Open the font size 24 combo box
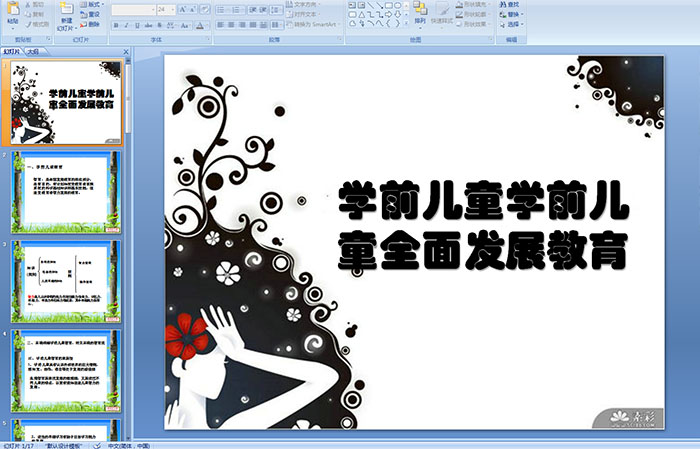700x449 pixels. (166, 9)
